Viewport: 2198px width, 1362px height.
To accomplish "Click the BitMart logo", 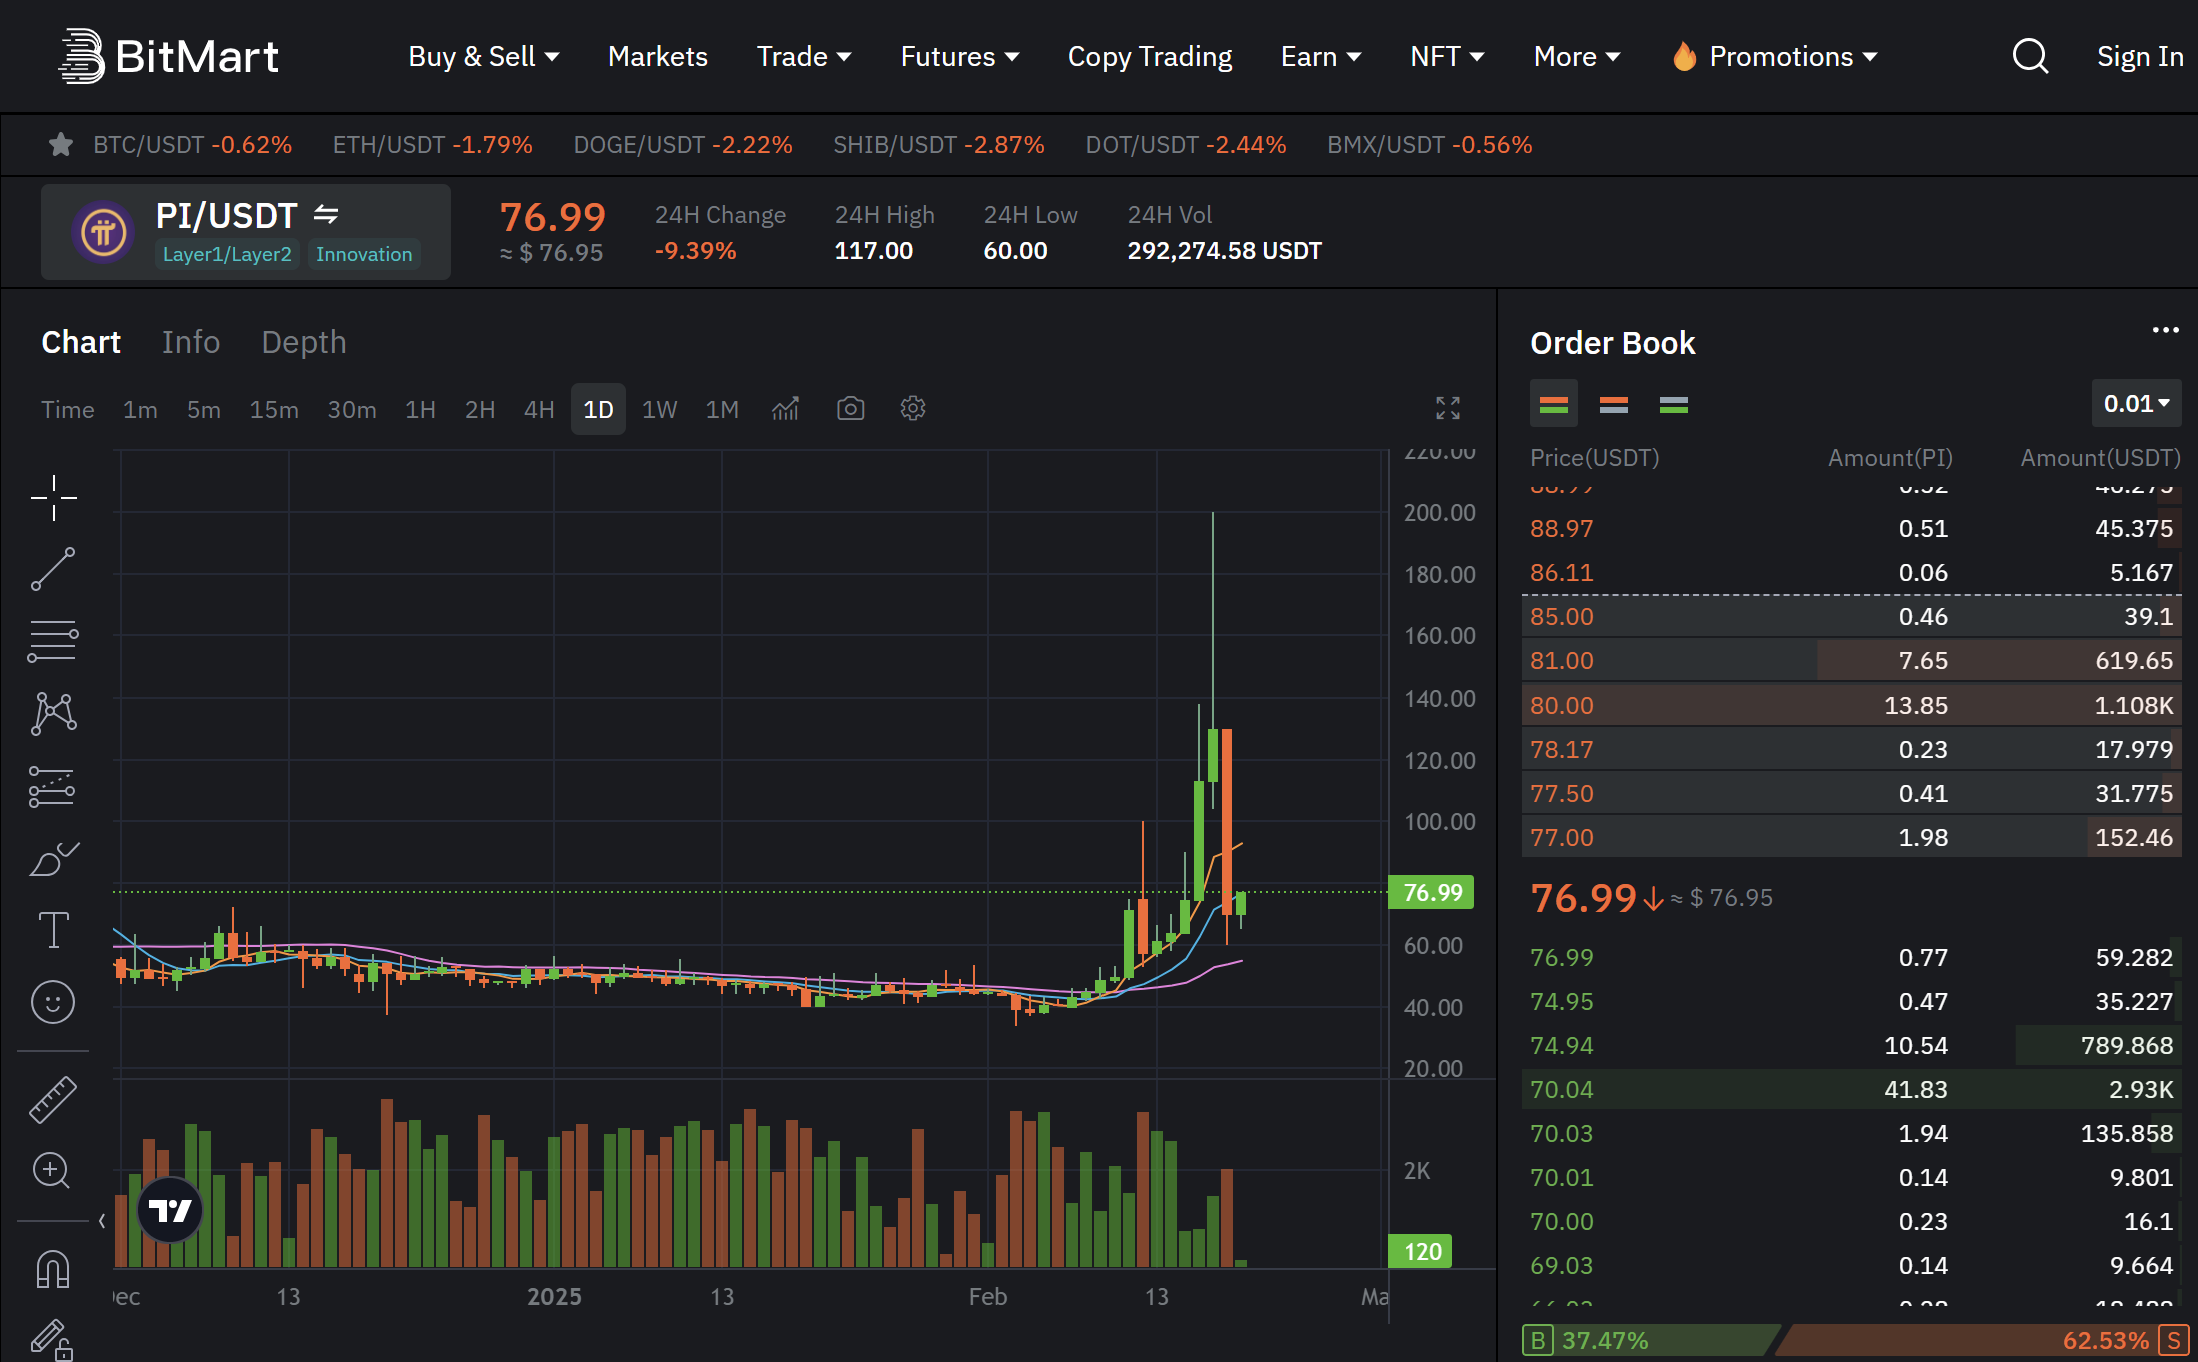I will (x=168, y=56).
